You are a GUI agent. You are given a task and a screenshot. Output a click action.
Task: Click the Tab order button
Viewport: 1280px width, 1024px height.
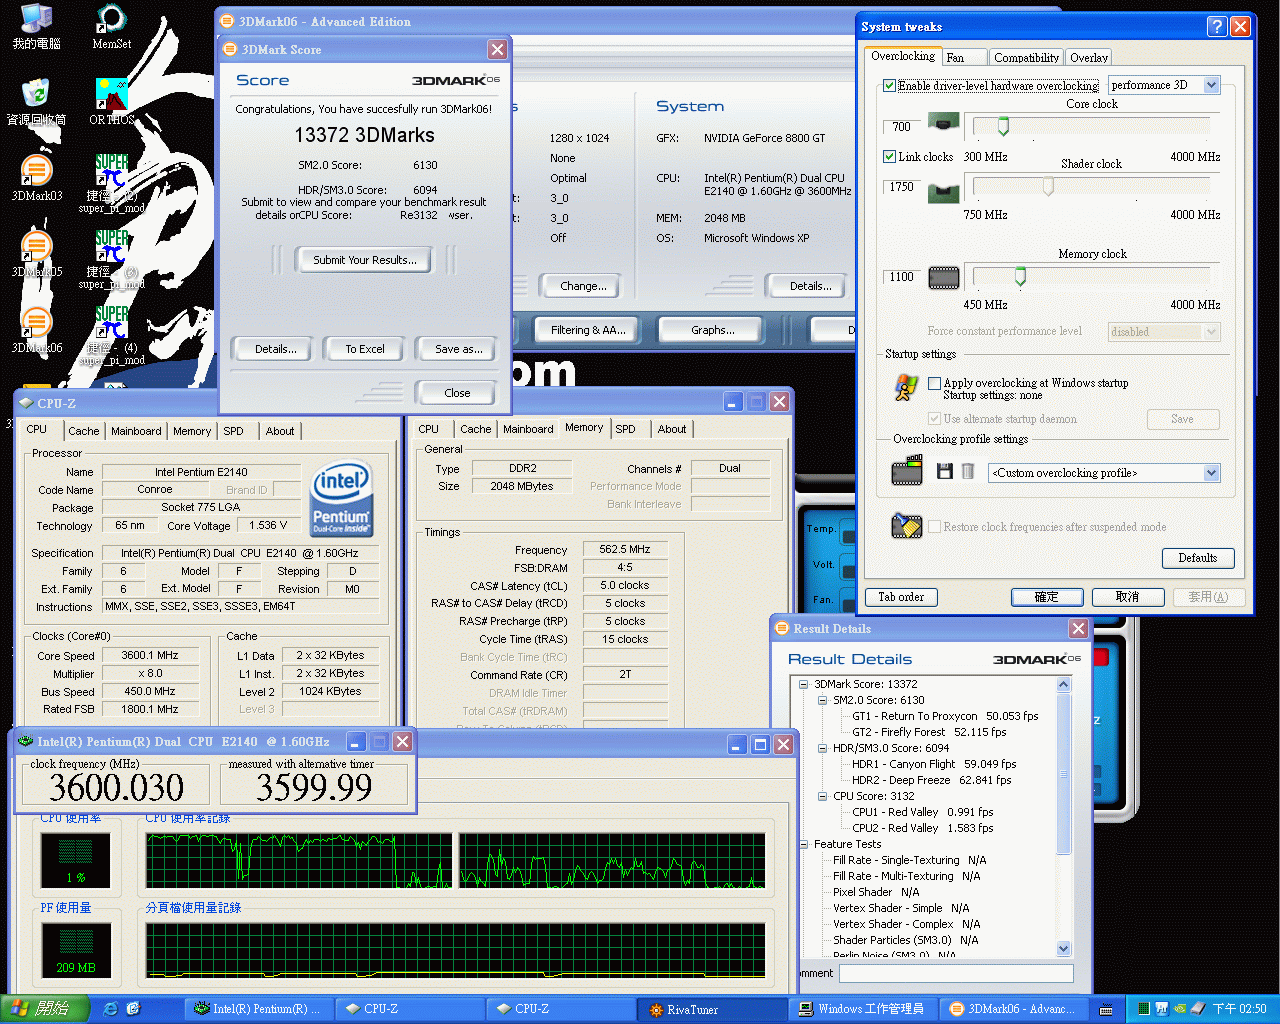[901, 597]
